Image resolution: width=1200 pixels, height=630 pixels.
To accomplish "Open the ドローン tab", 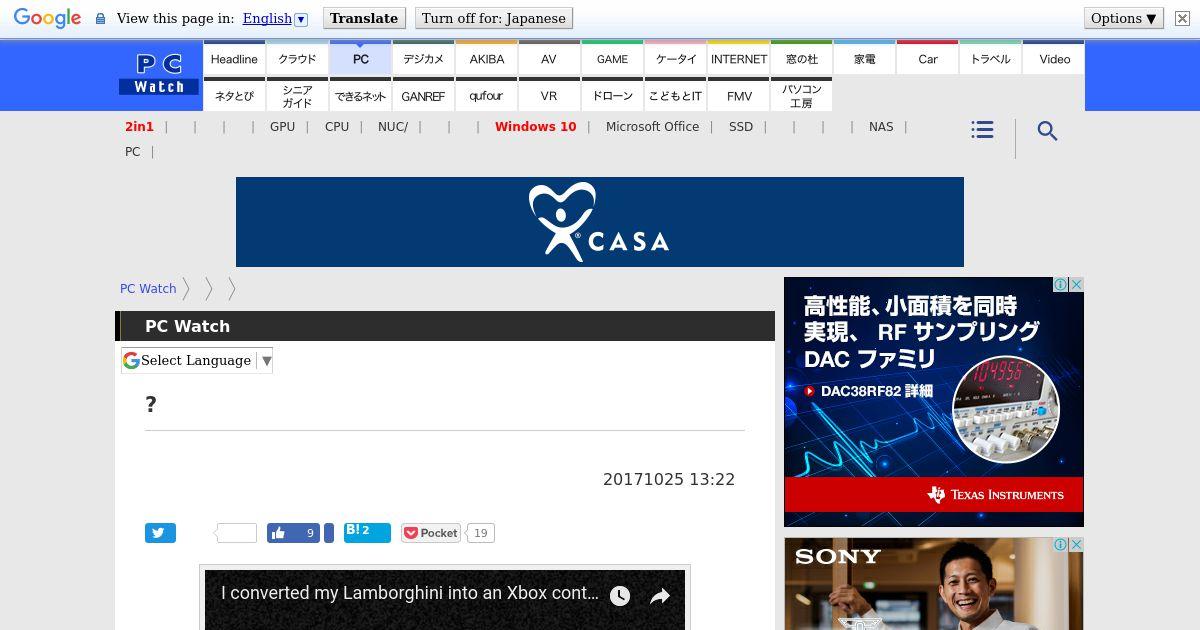I will (612, 96).
